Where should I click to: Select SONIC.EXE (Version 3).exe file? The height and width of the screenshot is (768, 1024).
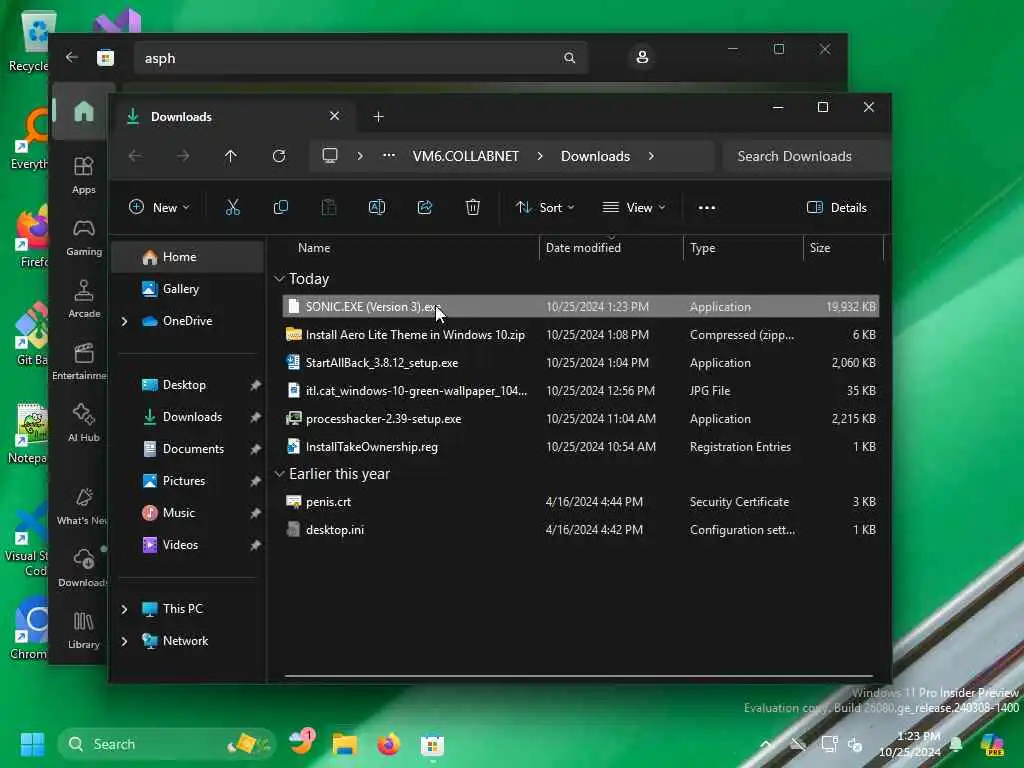click(x=581, y=306)
